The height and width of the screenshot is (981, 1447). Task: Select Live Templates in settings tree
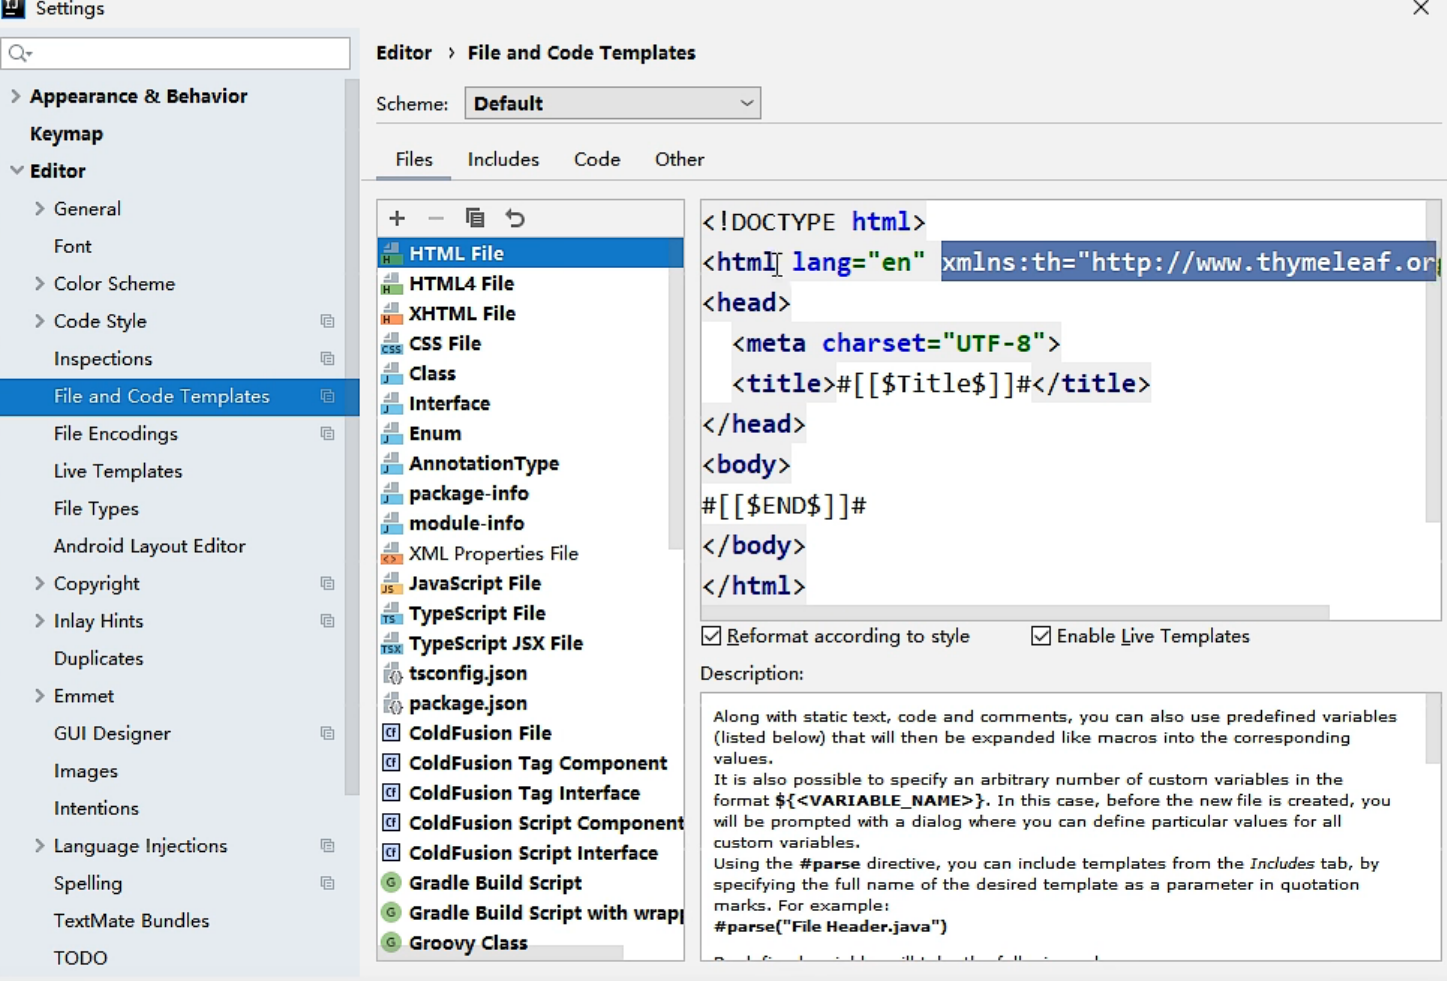pos(118,471)
